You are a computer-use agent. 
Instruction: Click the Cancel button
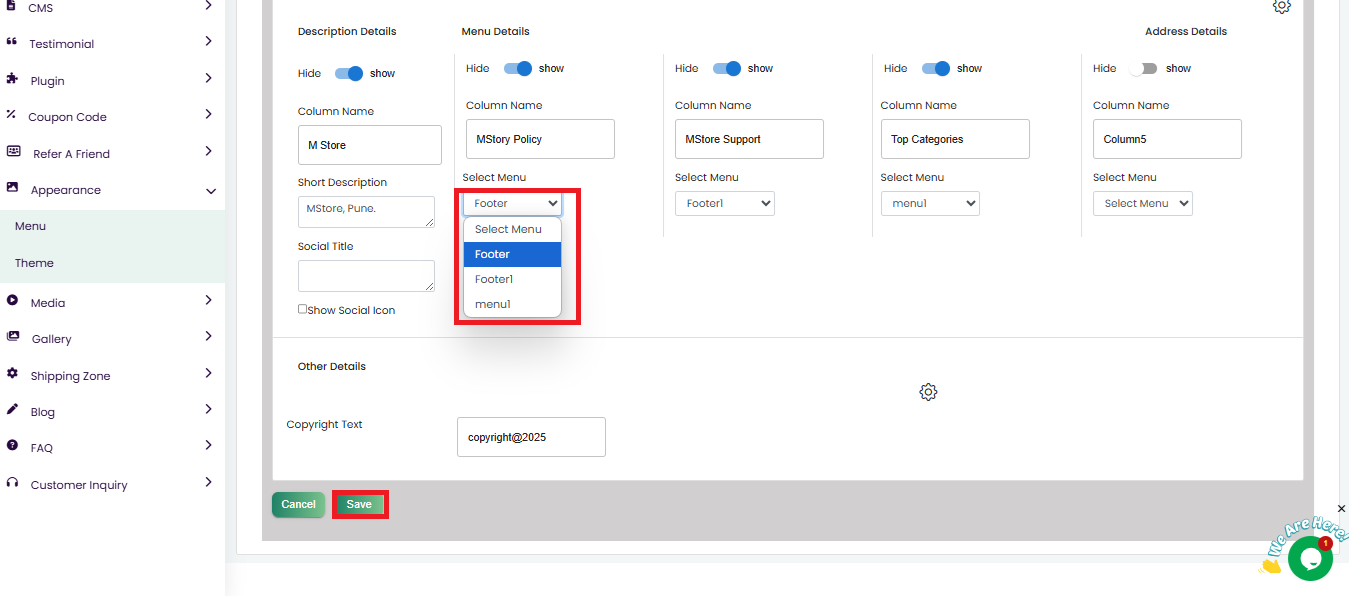(x=298, y=505)
